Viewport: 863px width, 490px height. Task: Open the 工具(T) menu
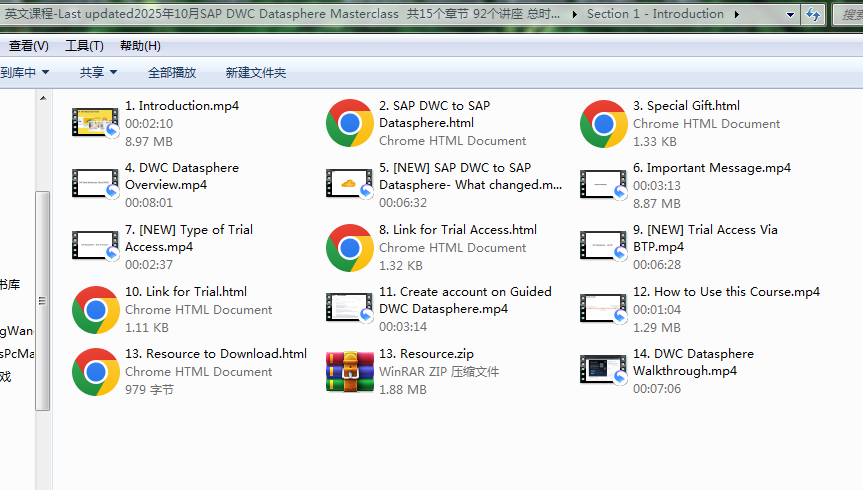tap(84, 46)
